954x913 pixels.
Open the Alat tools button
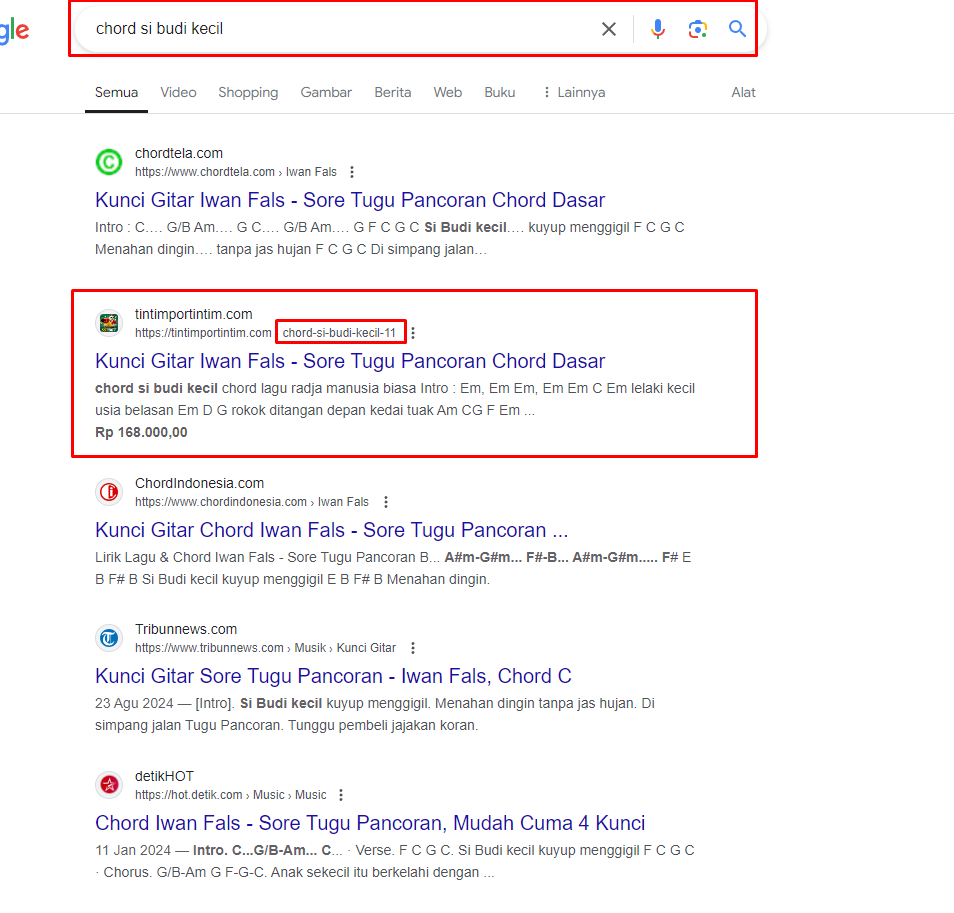(743, 92)
